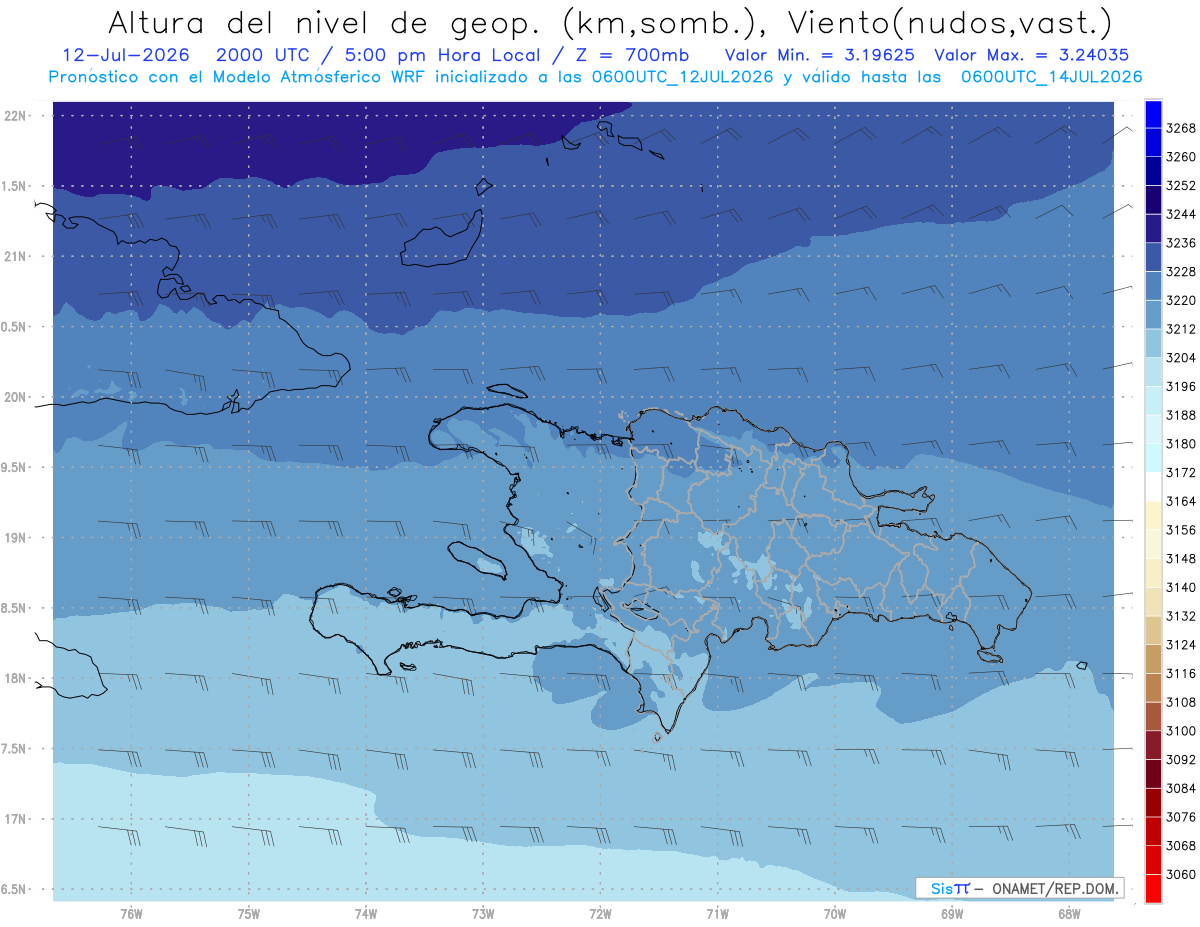The image size is (1200, 927).
Task: Click the 'Valor Min. = 3.19625' readout
Action: [x=820, y=55]
